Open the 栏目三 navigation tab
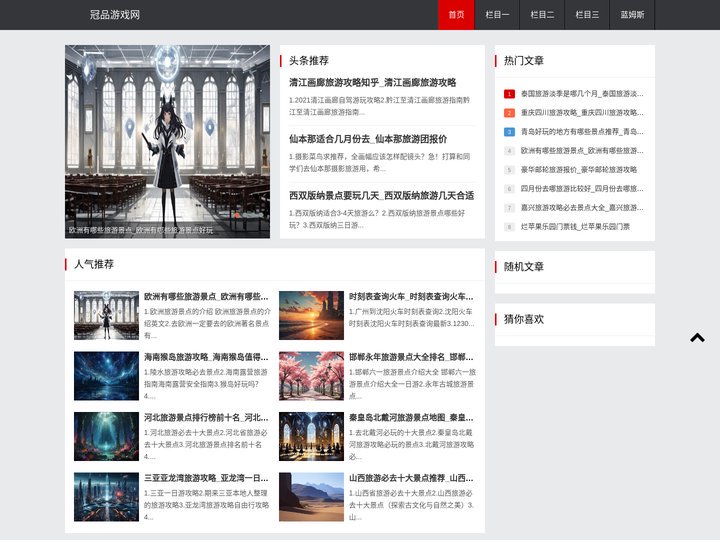The width and height of the screenshot is (720, 540). tap(587, 15)
